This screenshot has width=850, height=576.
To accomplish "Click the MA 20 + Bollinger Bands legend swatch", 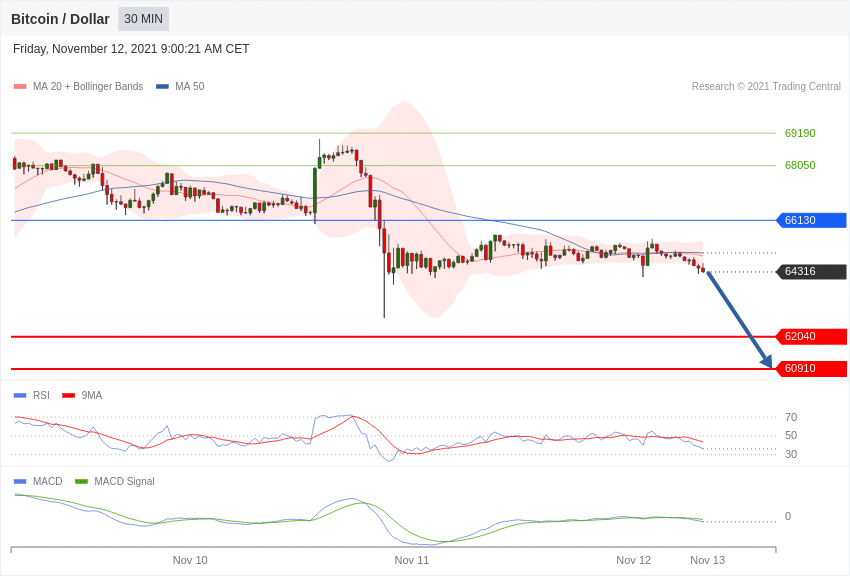I will coord(20,87).
